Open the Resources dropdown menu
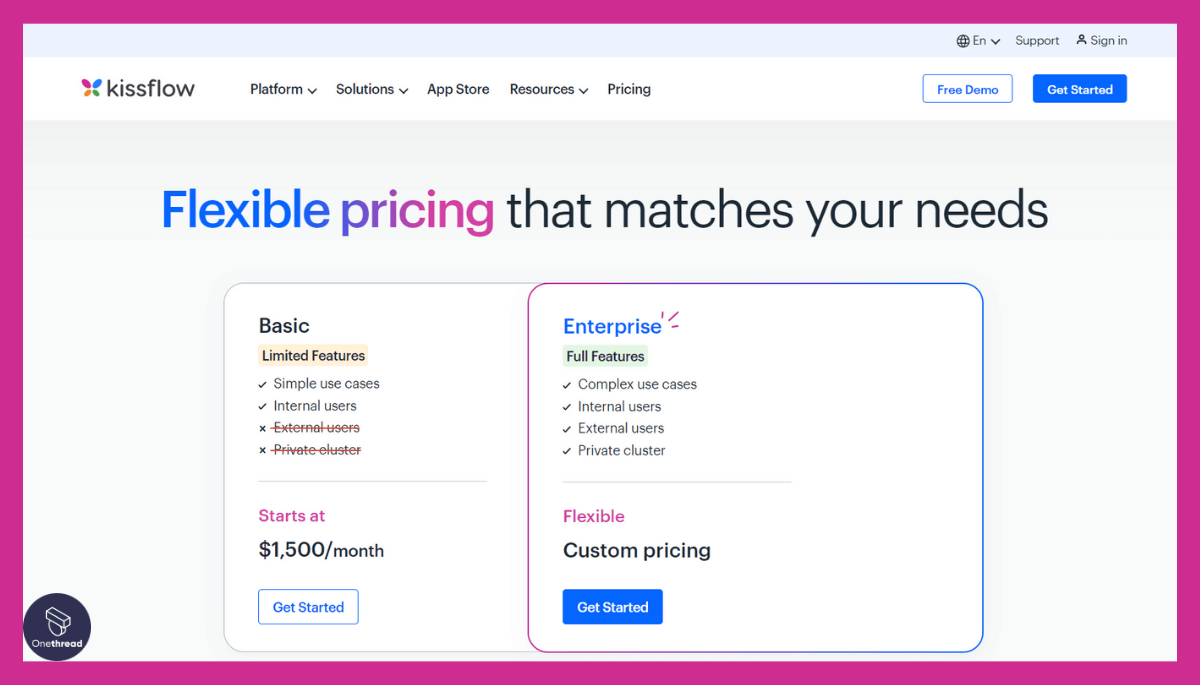Image resolution: width=1200 pixels, height=685 pixels. pyautogui.click(x=548, y=89)
